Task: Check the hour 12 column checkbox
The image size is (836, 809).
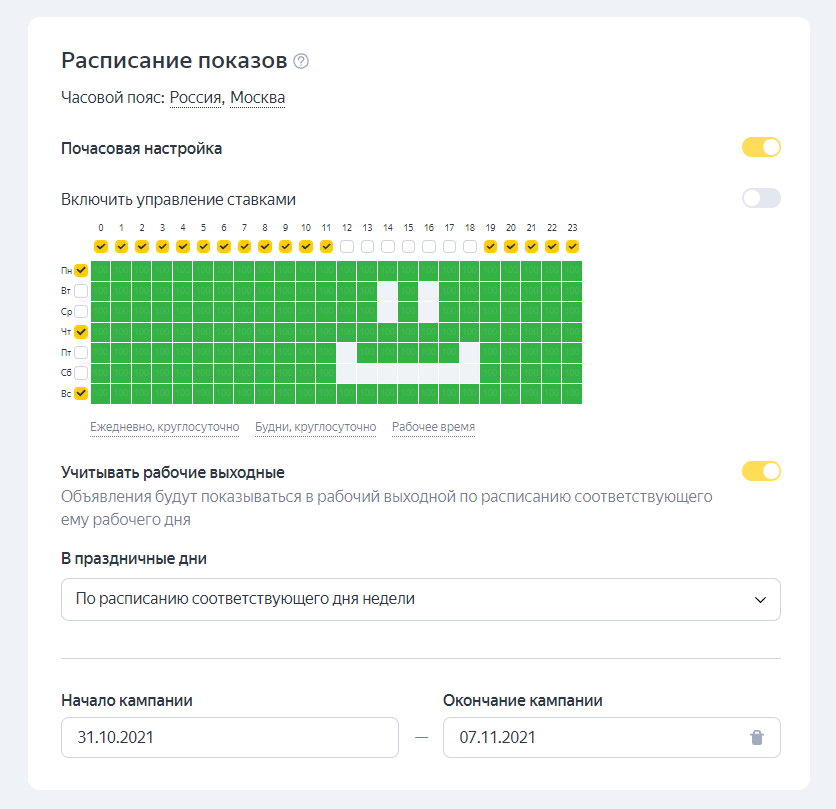Action: click(x=347, y=246)
